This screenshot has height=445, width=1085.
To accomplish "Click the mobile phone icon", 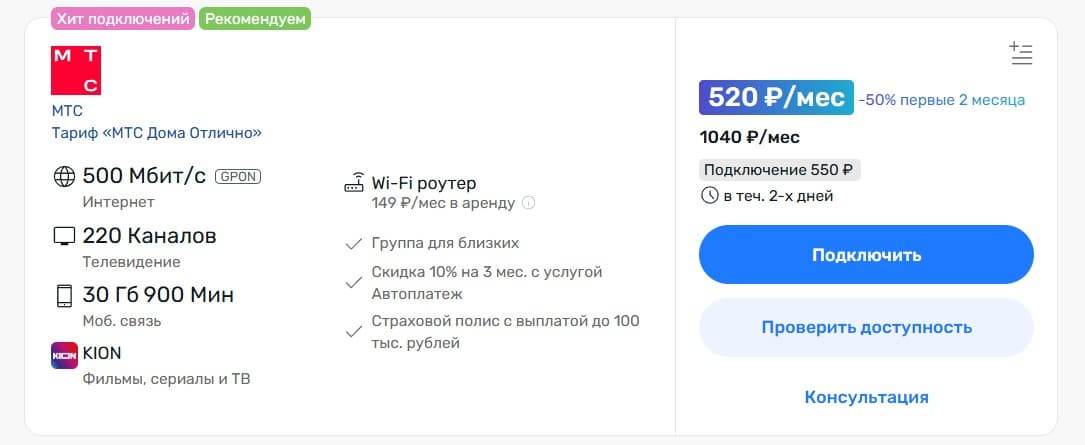I will 64,296.
